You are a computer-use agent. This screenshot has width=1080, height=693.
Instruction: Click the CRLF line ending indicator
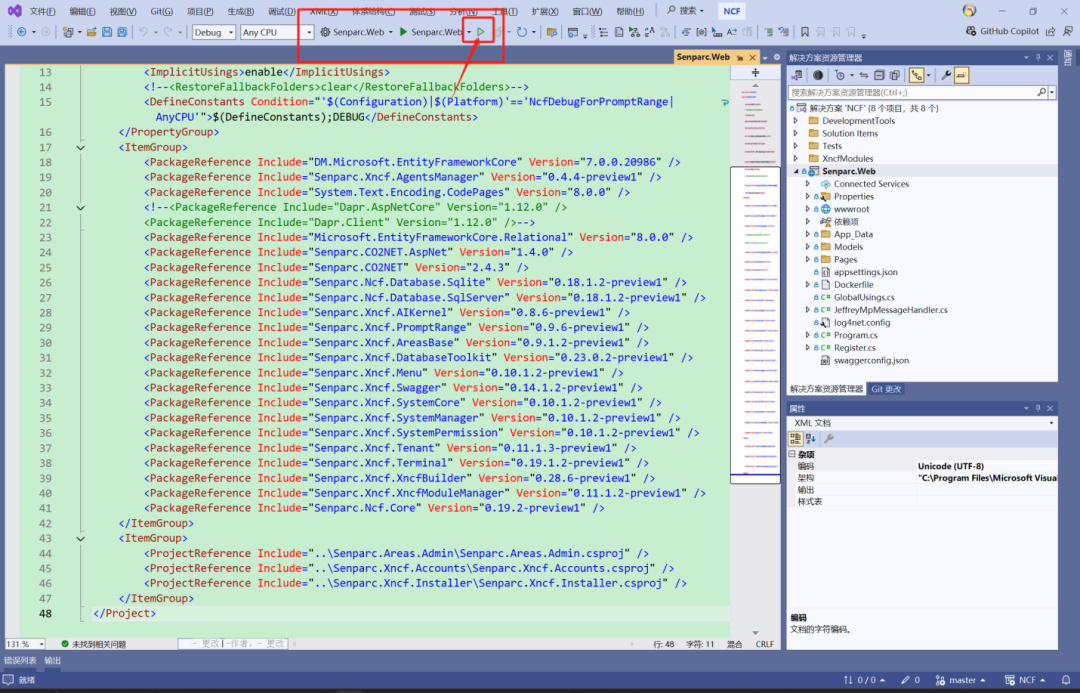pyautogui.click(x=765, y=644)
